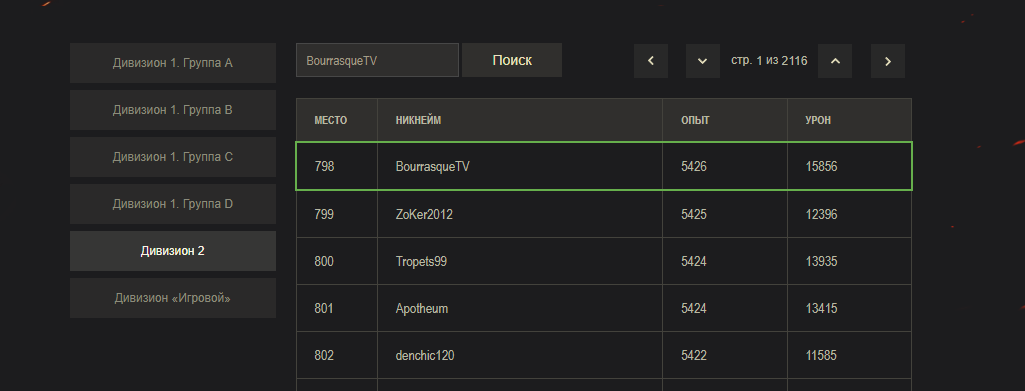The width and height of the screenshot is (1025, 391).
Task: Go to previous page with left arrow
Action: pos(650,61)
